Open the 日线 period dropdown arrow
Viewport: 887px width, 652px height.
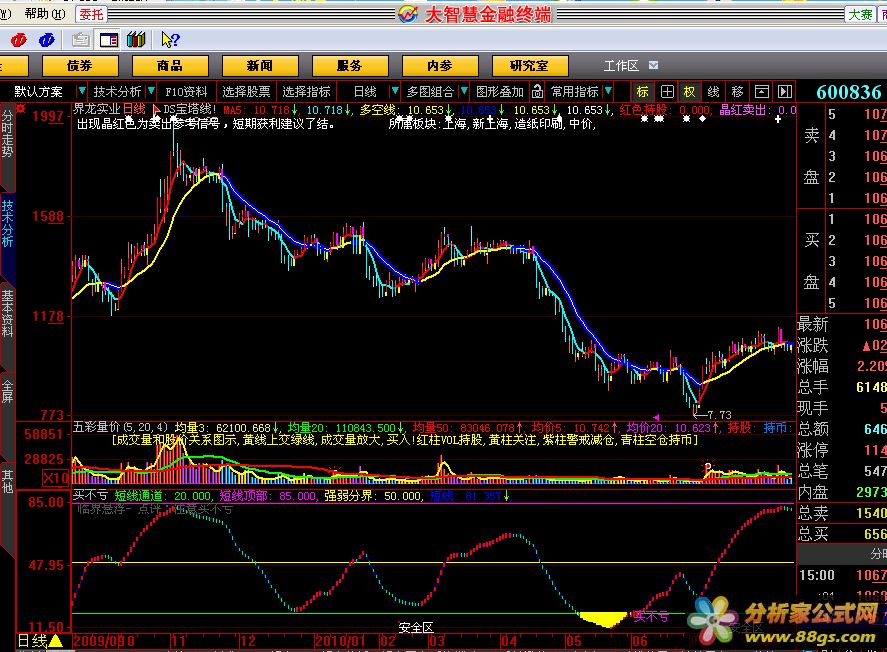[395, 90]
